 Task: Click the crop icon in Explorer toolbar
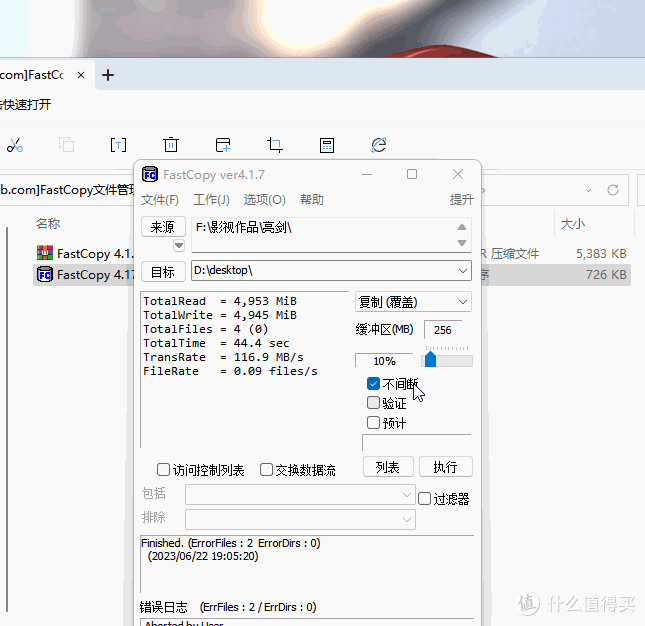[275, 145]
